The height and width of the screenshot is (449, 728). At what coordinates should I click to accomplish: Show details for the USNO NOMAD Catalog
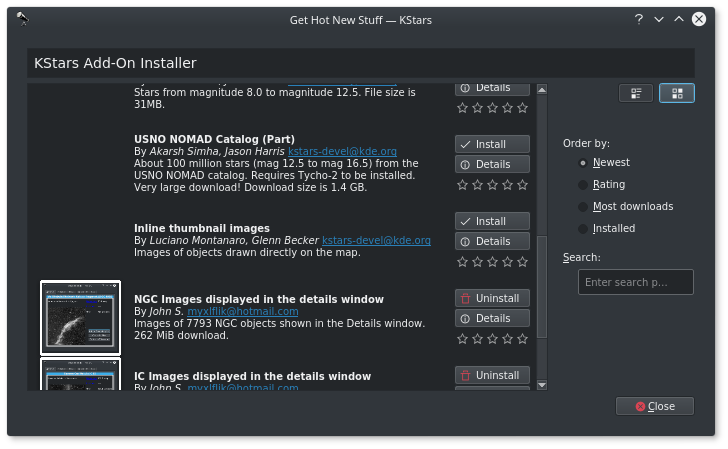point(492,164)
